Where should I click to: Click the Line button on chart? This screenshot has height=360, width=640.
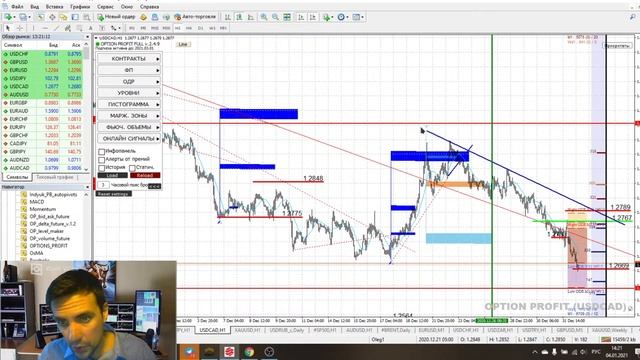(183, 44)
